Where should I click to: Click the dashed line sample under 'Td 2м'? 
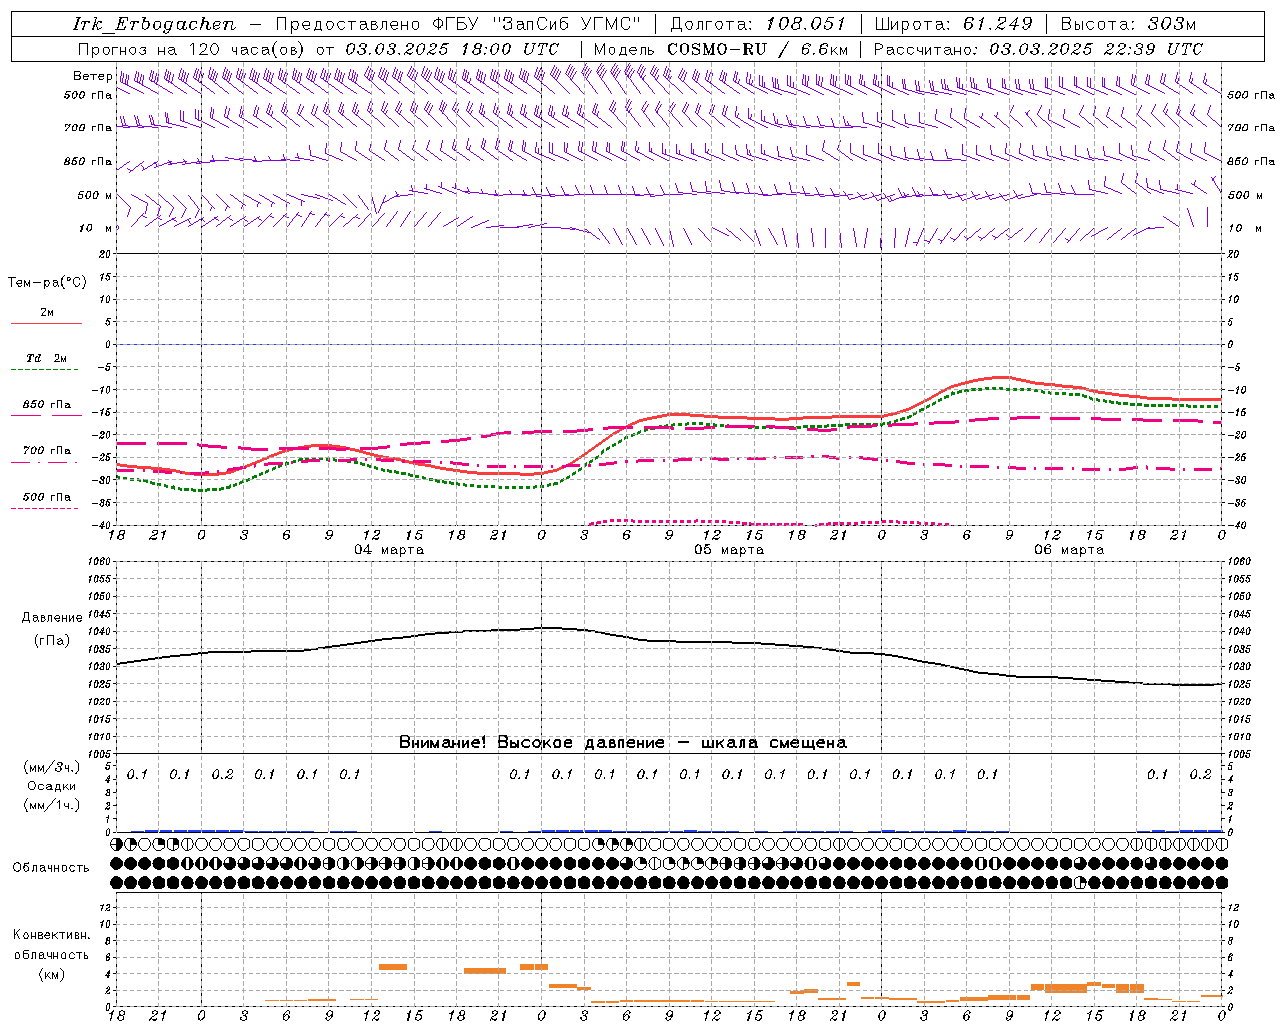click(46, 370)
